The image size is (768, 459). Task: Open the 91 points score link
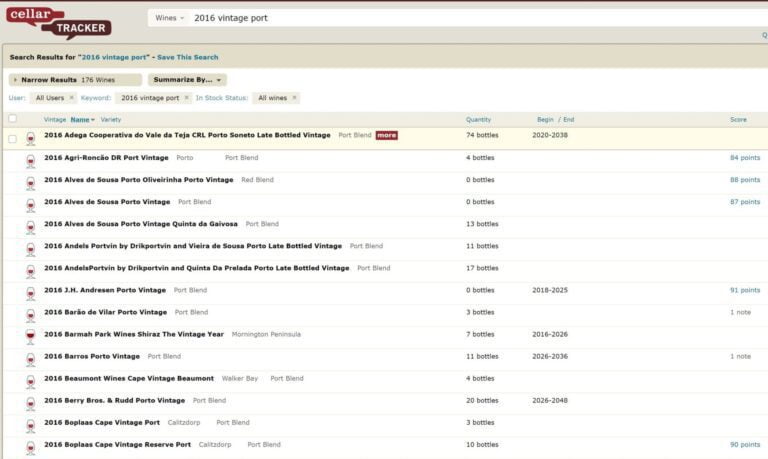745,290
